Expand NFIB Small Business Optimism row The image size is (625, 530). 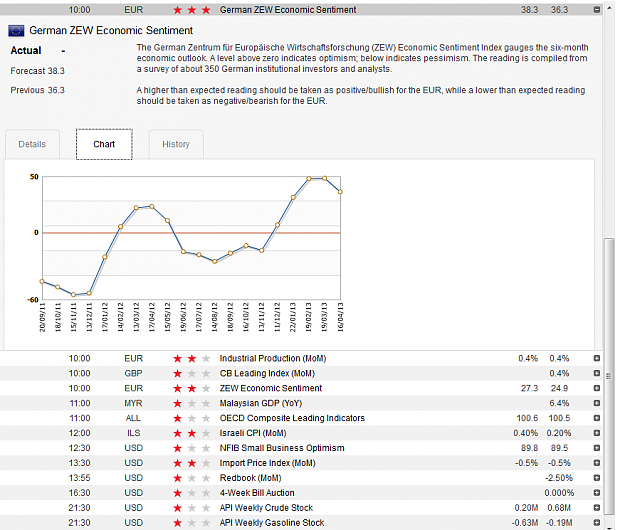(x=597, y=448)
